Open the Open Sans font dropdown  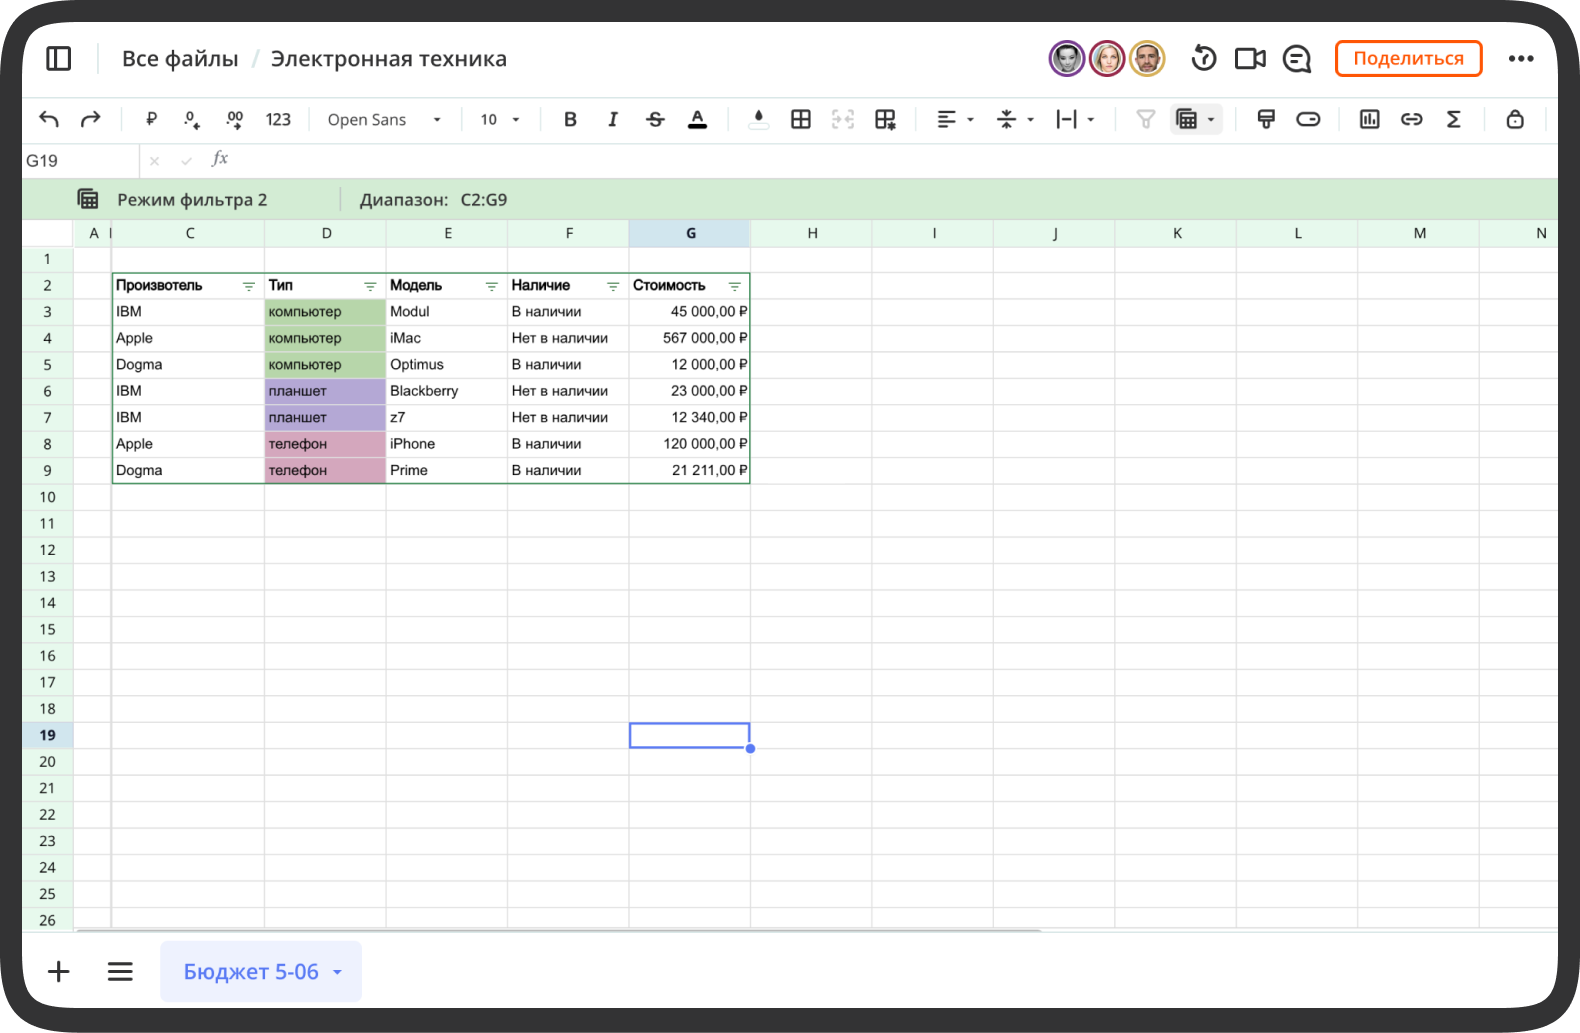point(384,120)
